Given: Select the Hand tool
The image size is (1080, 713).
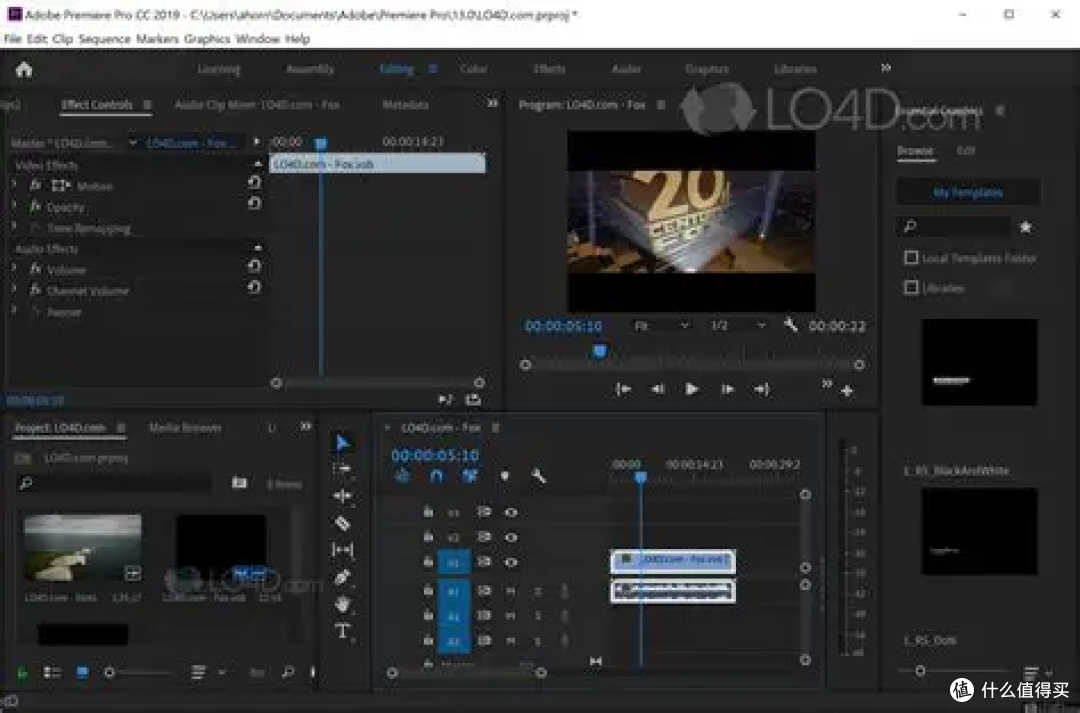Looking at the screenshot, I should click(342, 604).
